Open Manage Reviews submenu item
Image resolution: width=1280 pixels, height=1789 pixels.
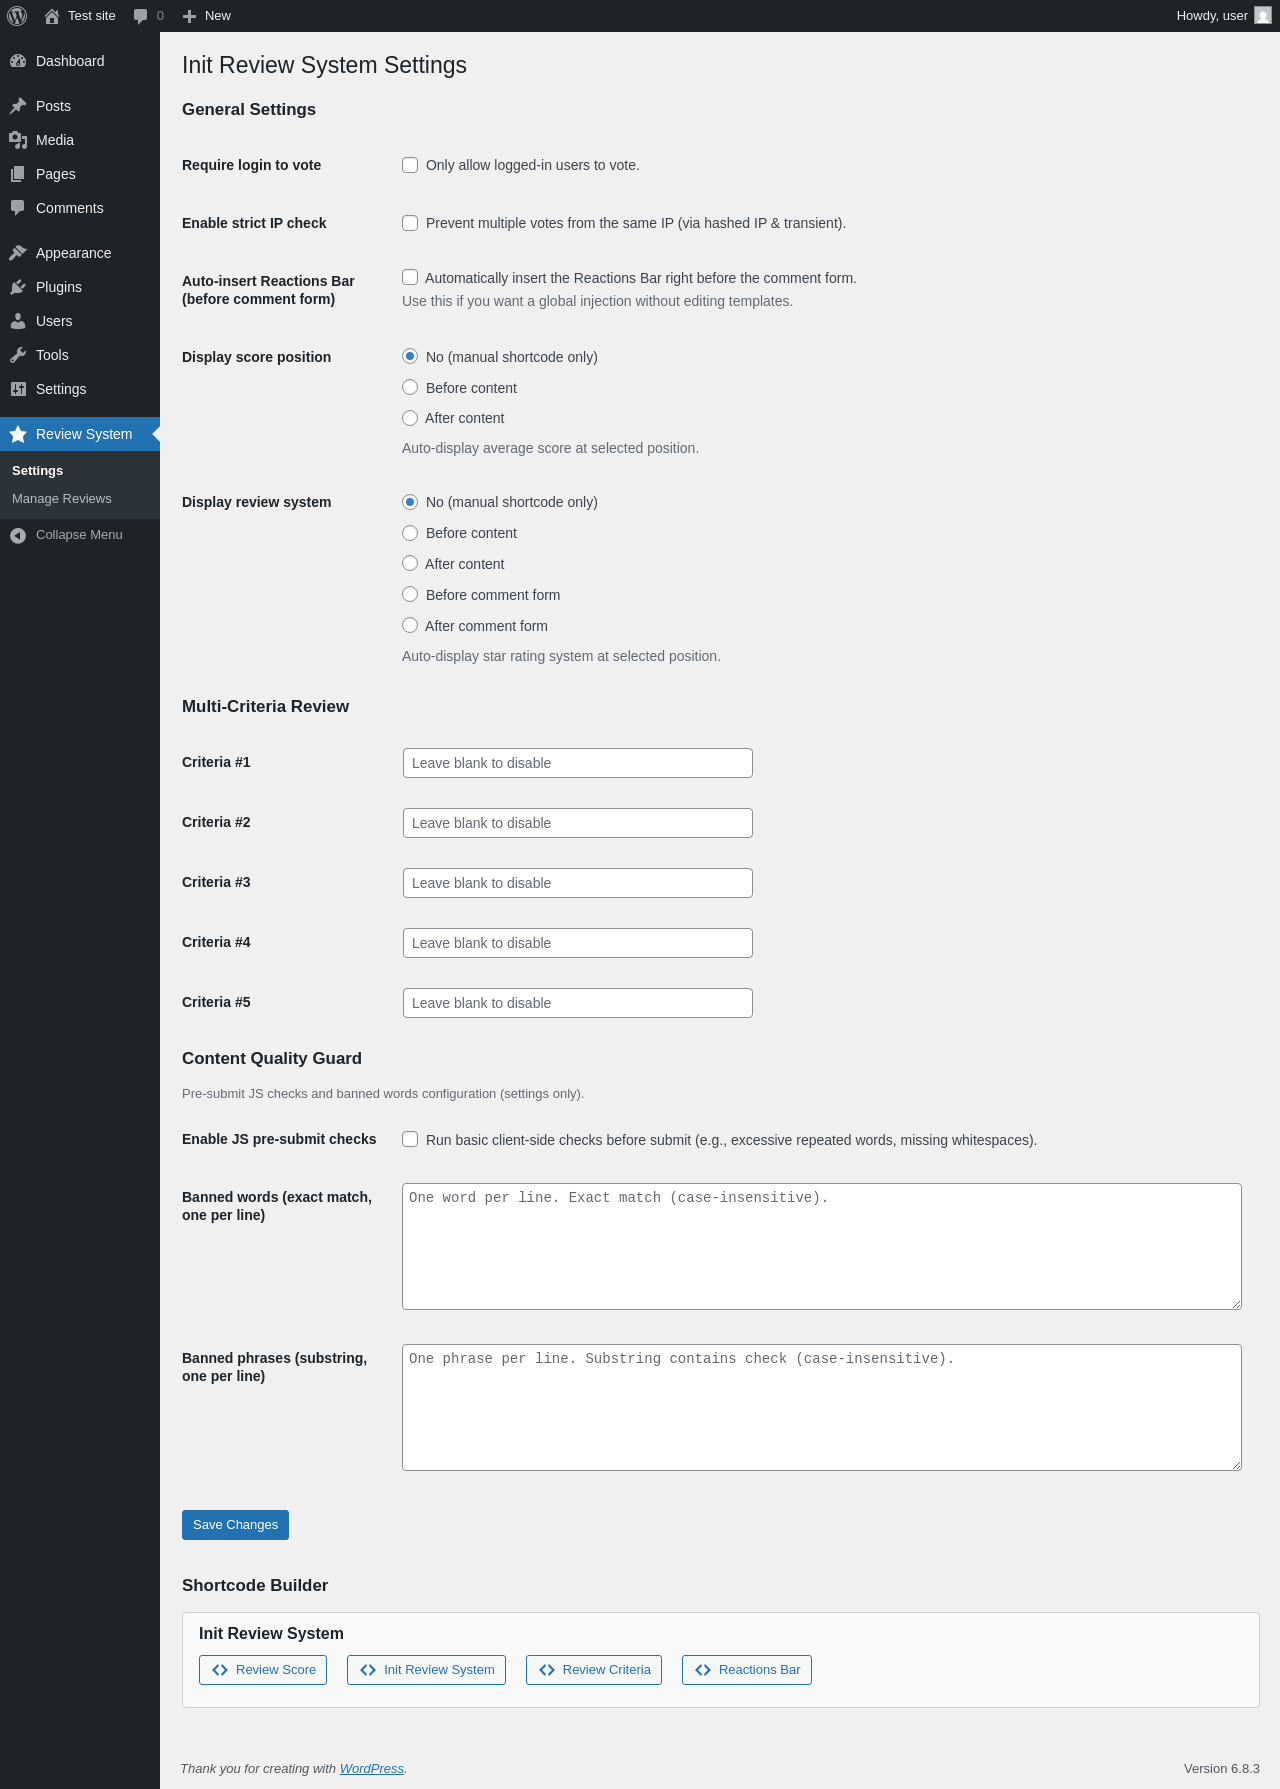click(x=62, y=499)
